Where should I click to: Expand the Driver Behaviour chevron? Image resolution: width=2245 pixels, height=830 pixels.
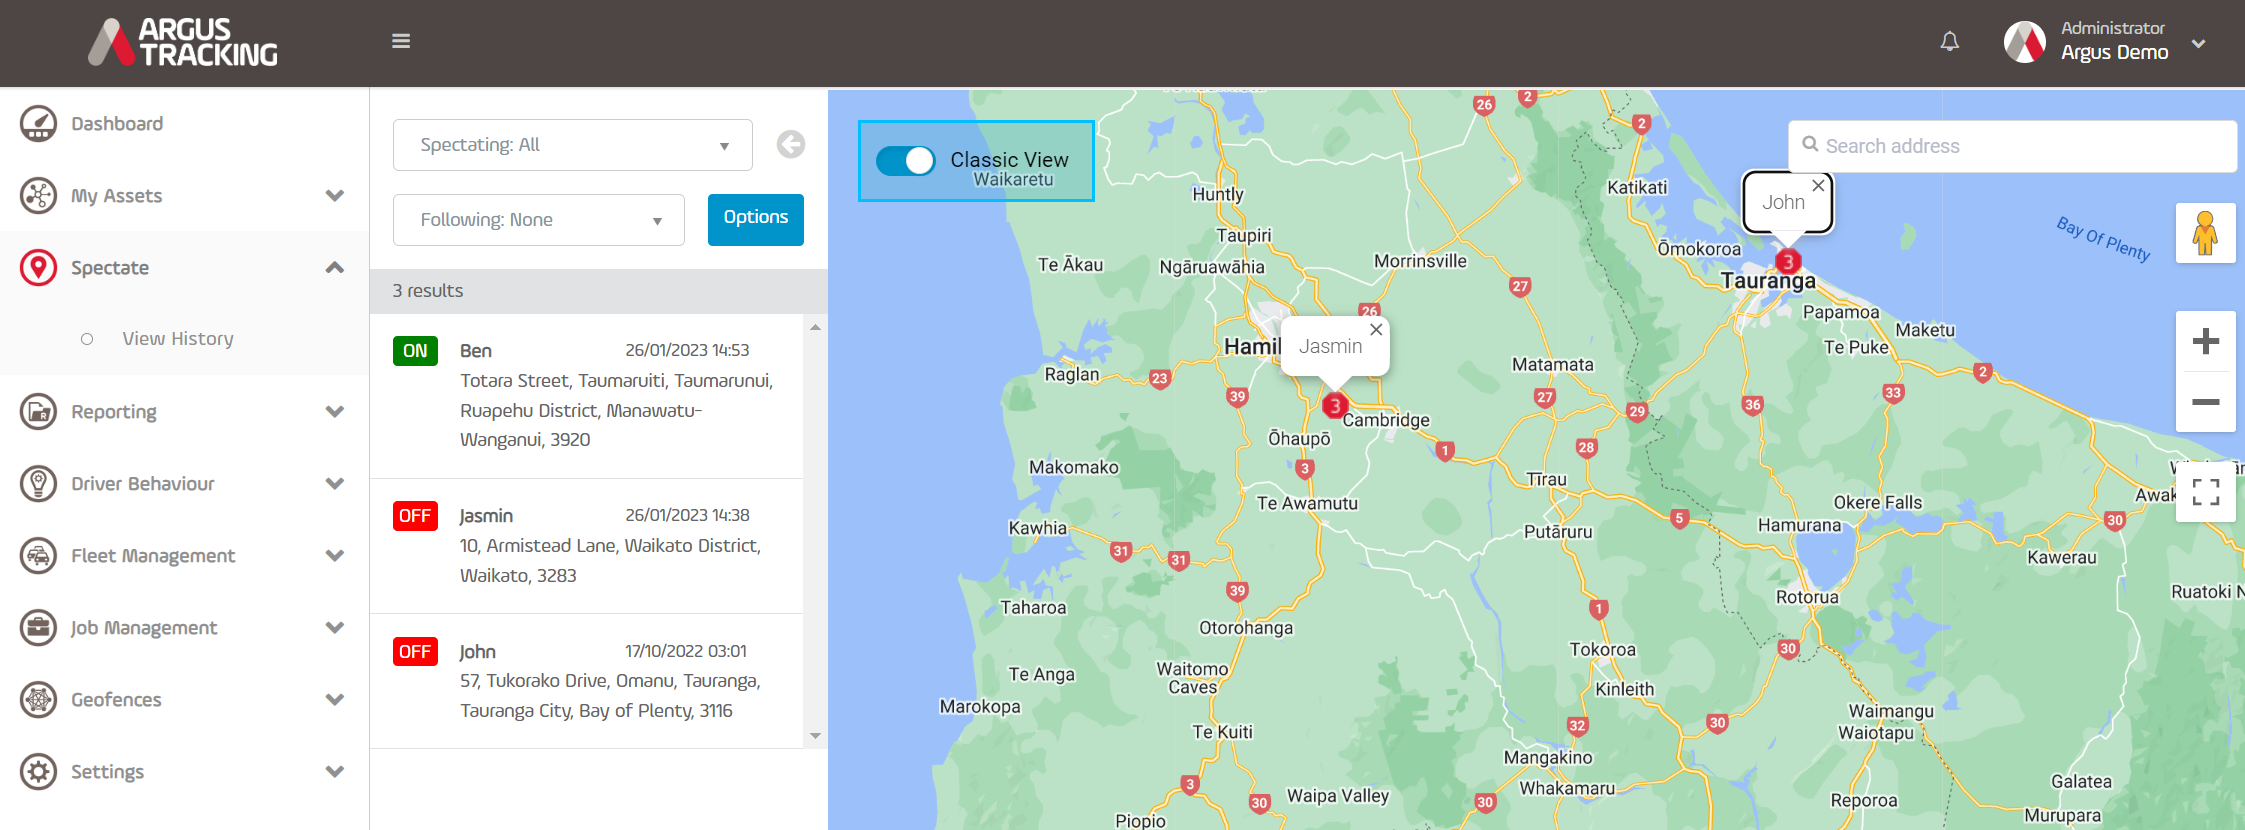tap(335, 484)
